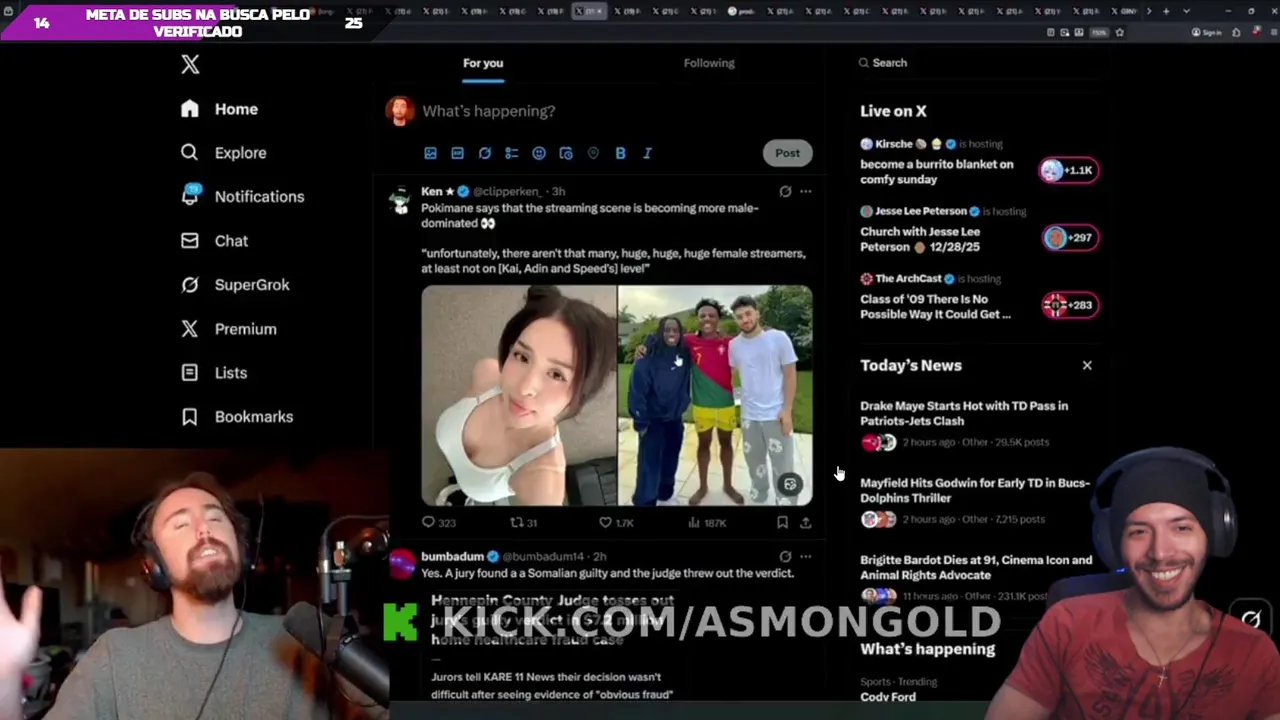Open Chat from the sidebar
The width and height of the screenshot is (1280, 720).
[214, 241]
